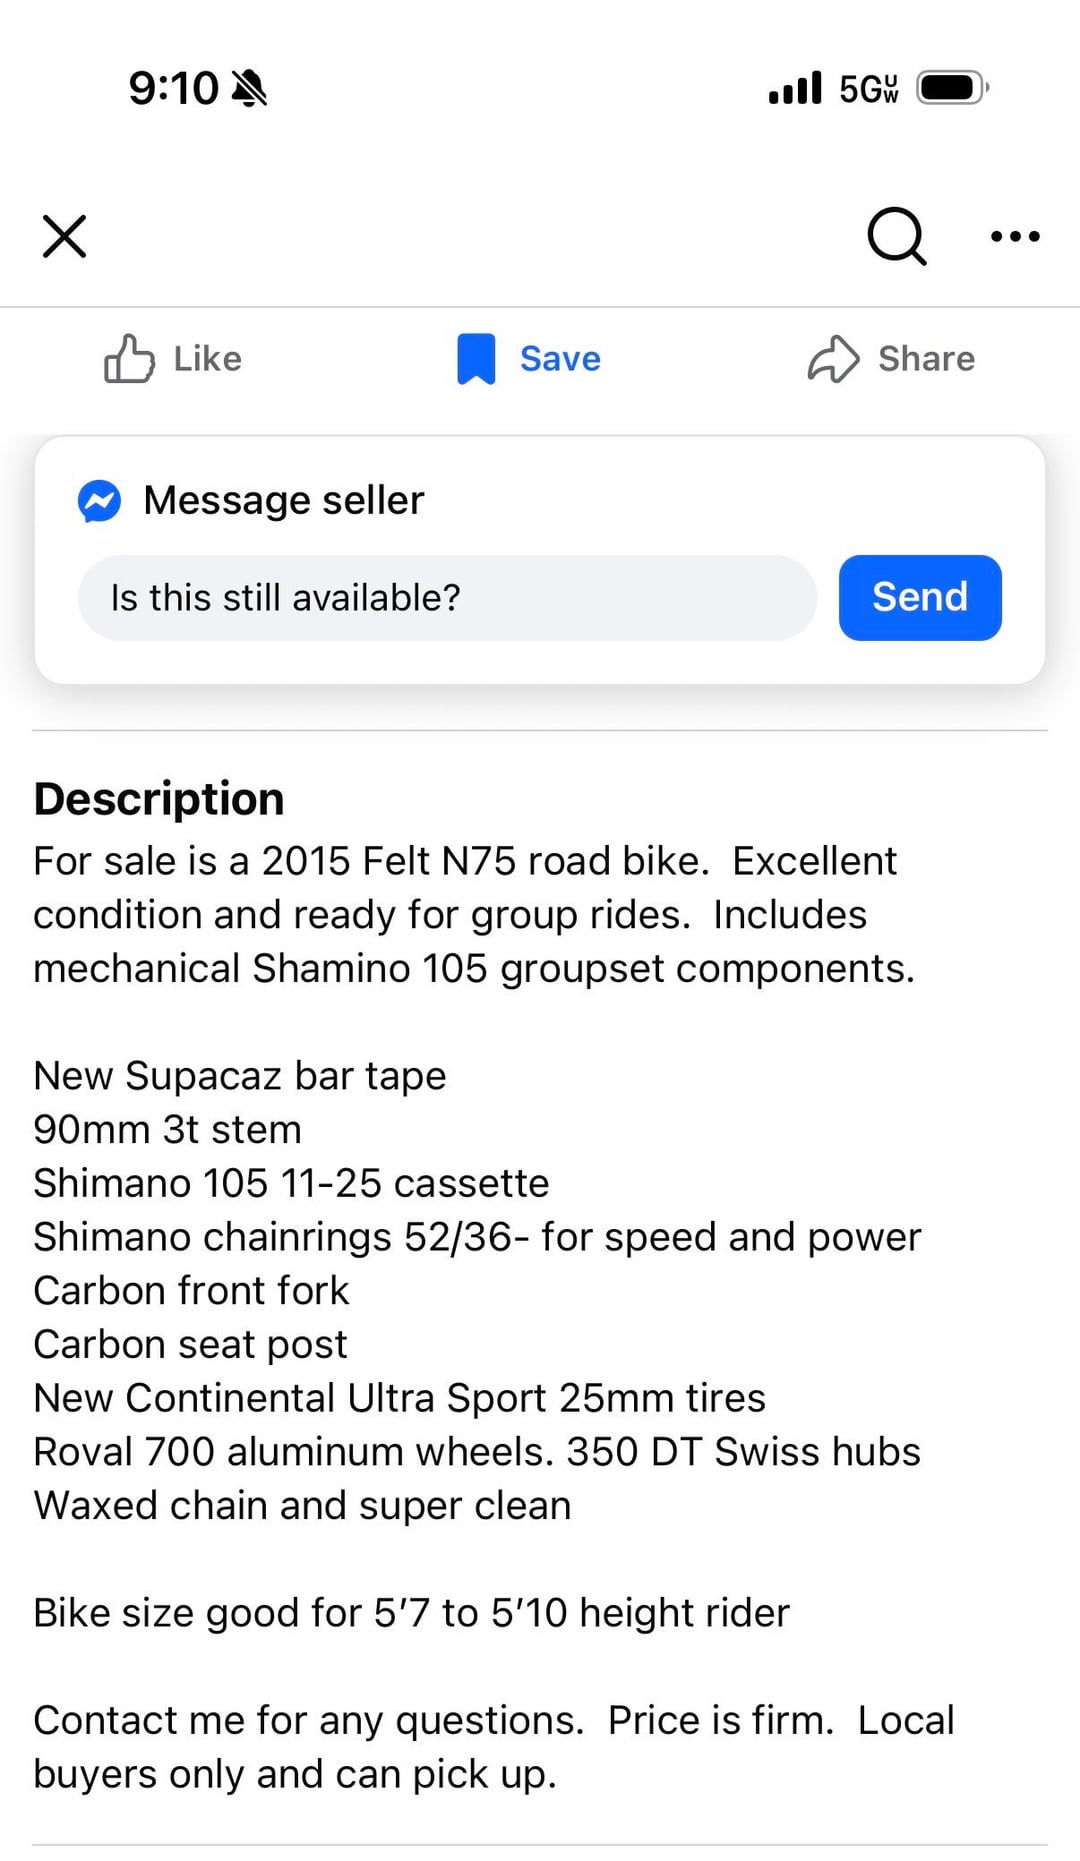Open the three-dot more options menu
This screenshot has height=1861, width=1080.
point(1015,237)
